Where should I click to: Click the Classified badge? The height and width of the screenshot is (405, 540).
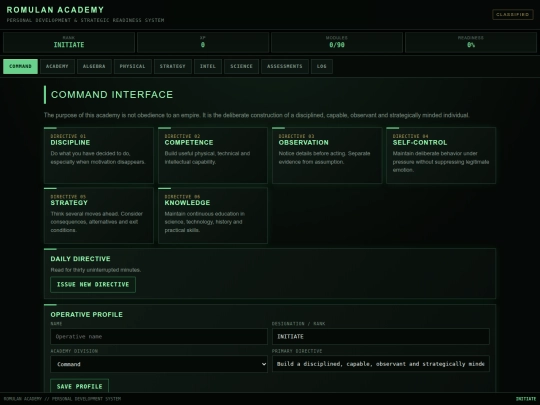[x=513, y=14]
